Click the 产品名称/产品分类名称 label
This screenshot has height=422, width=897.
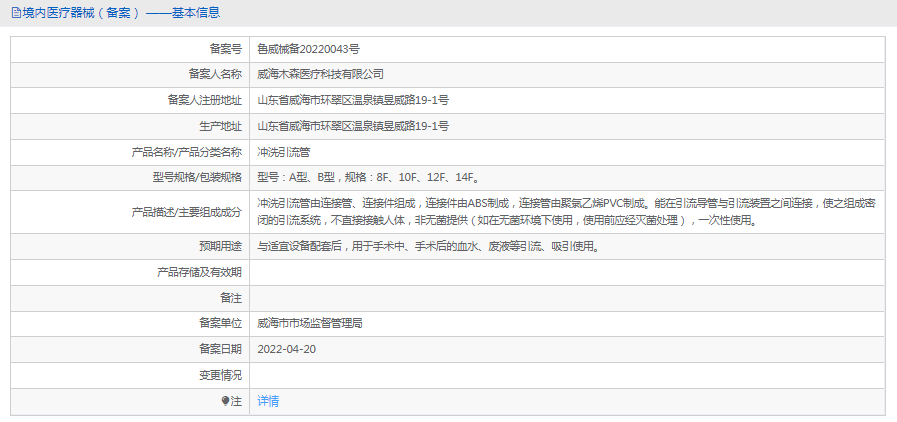coord(187,152)
